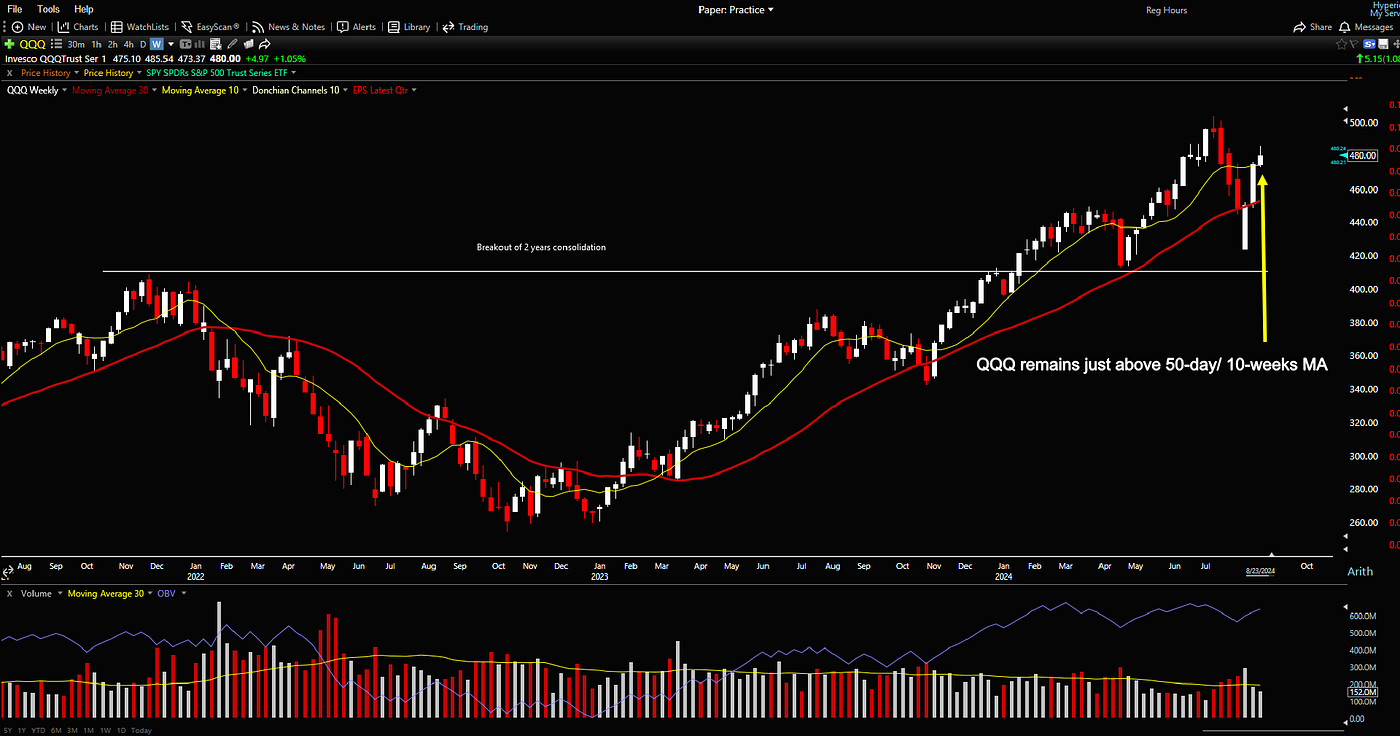Image resolution: width=1400 pixels, height=736 pixels.
Task: Click the 8/23/2024 date marker
Action: point(1260,570)
